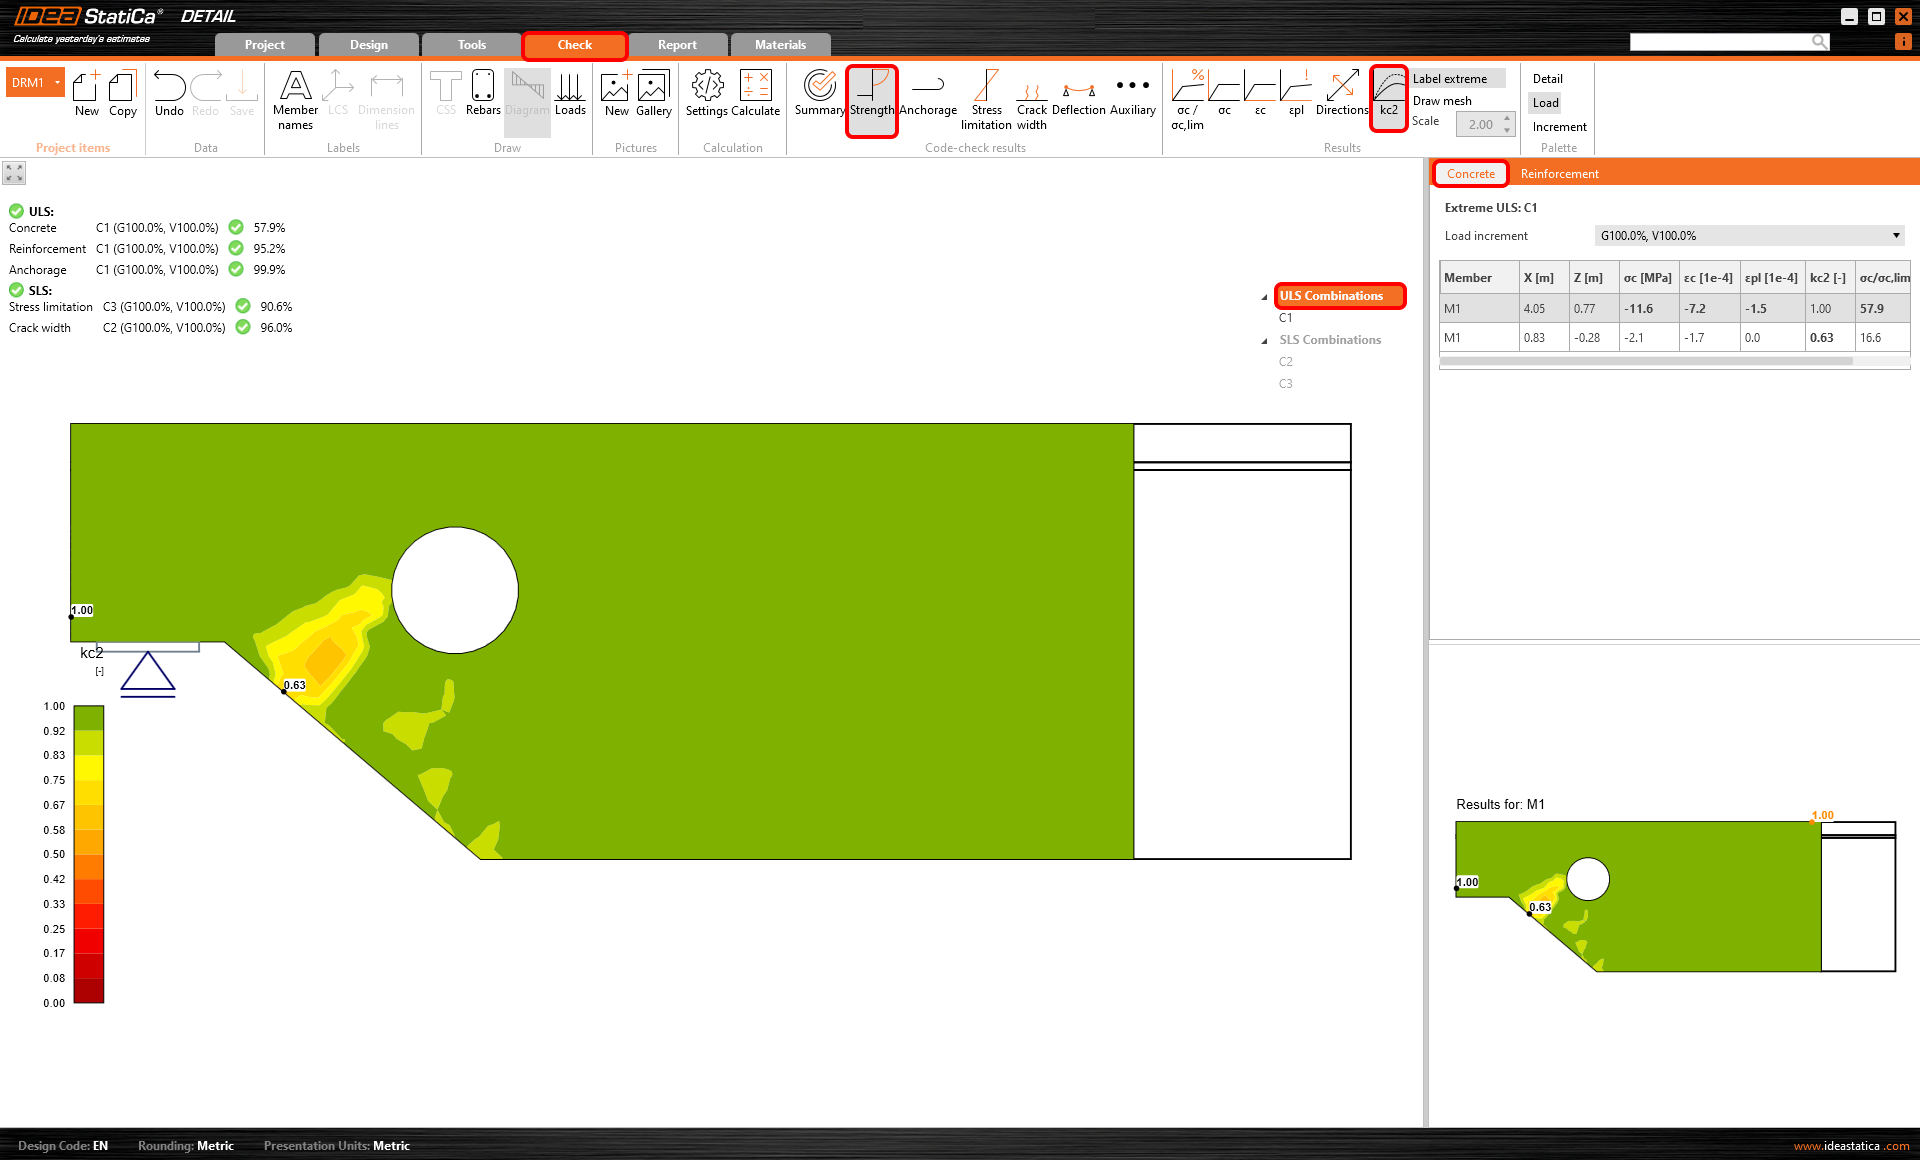Increase the Scale value stepper
The height and width of the screenshot is (1160, 1920).
(x=1507, y=119)
